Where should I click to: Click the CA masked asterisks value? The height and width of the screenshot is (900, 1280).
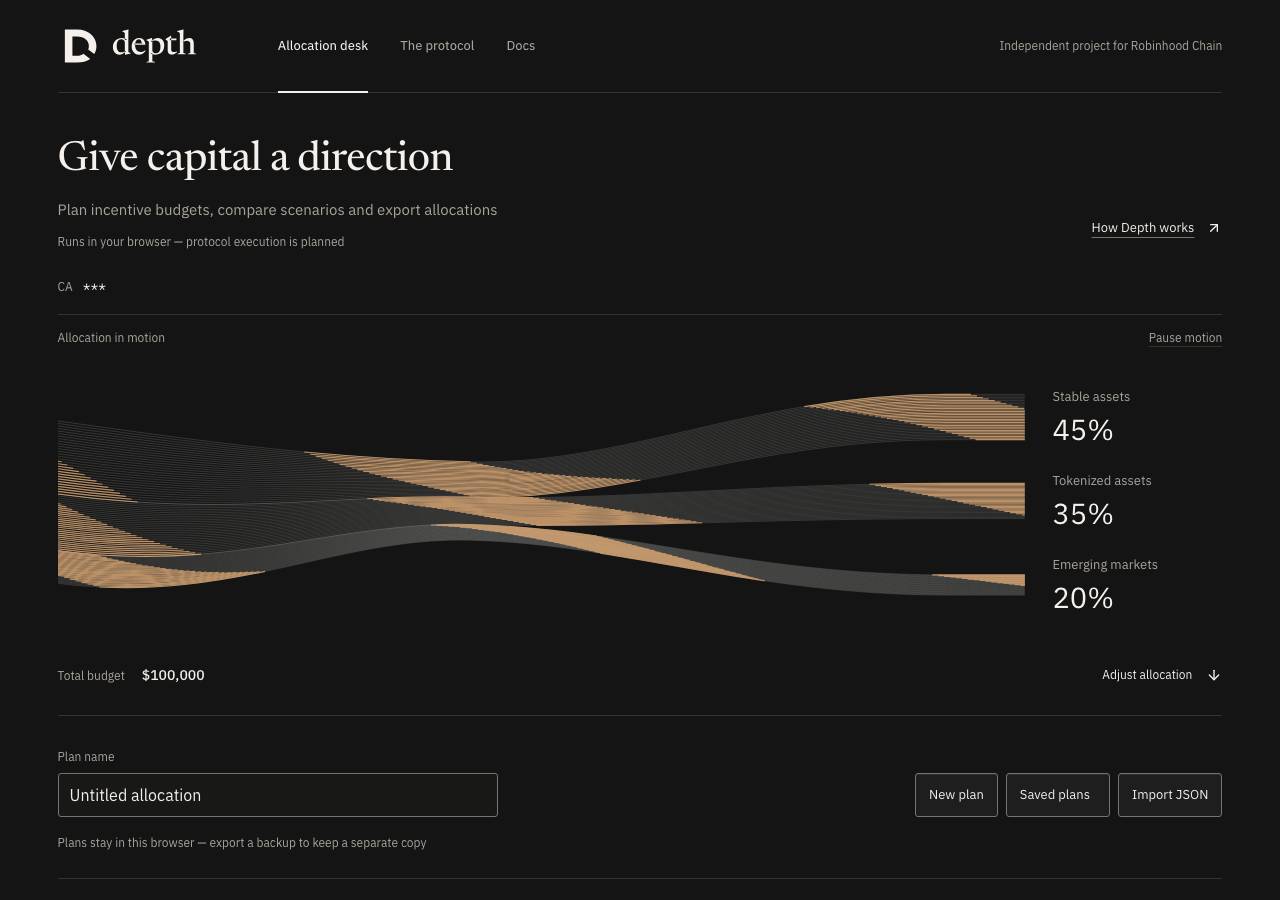[94, 287]
